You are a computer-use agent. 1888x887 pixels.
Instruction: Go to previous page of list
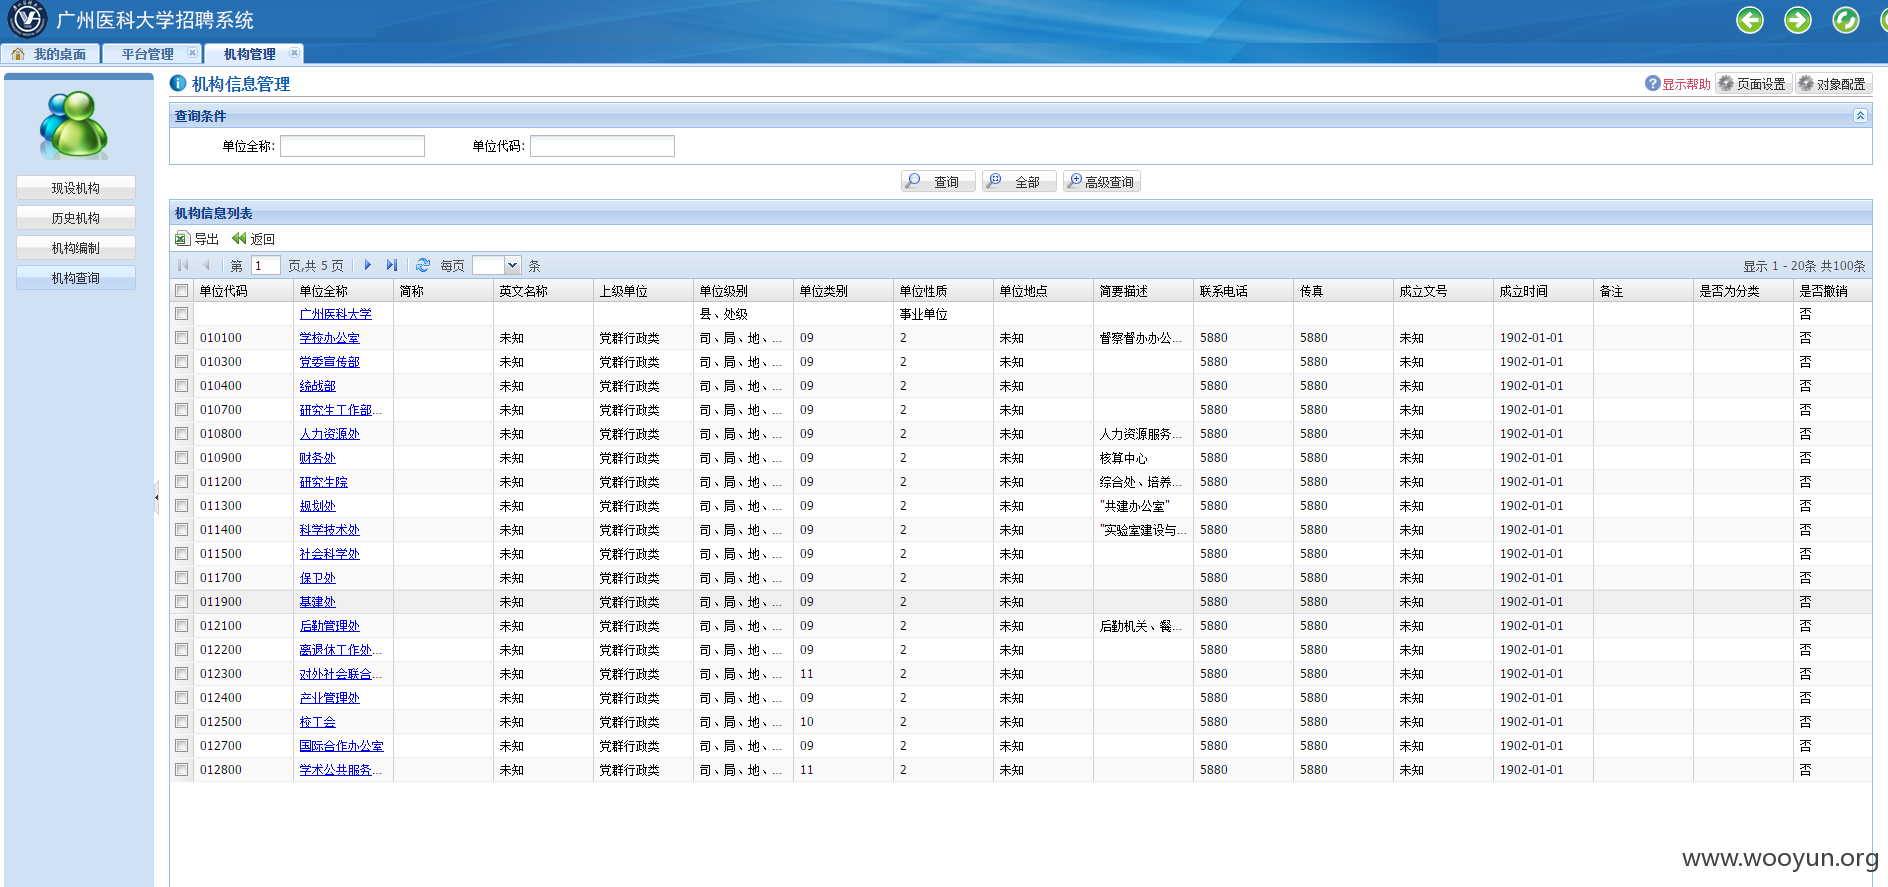click(x=206, y=265)
